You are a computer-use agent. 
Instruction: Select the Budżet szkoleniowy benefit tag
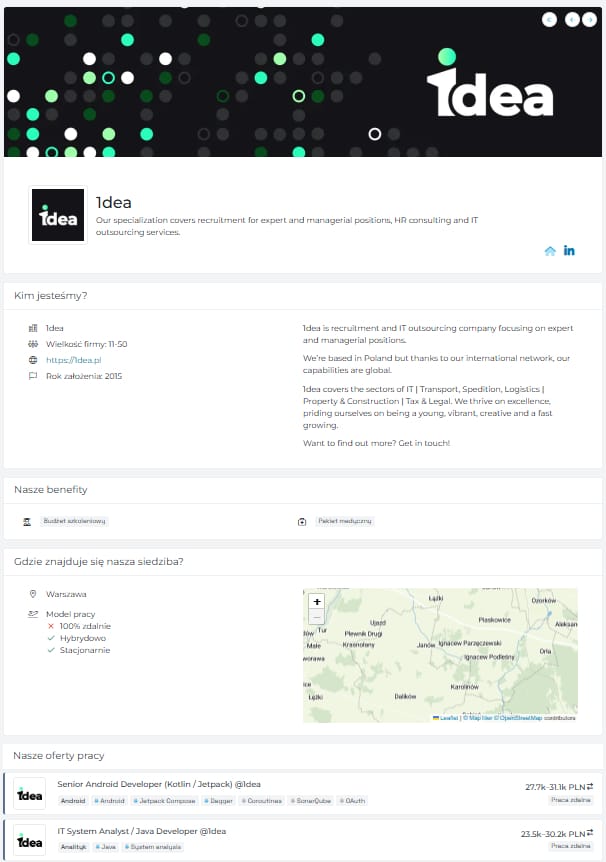click(74, 521)
